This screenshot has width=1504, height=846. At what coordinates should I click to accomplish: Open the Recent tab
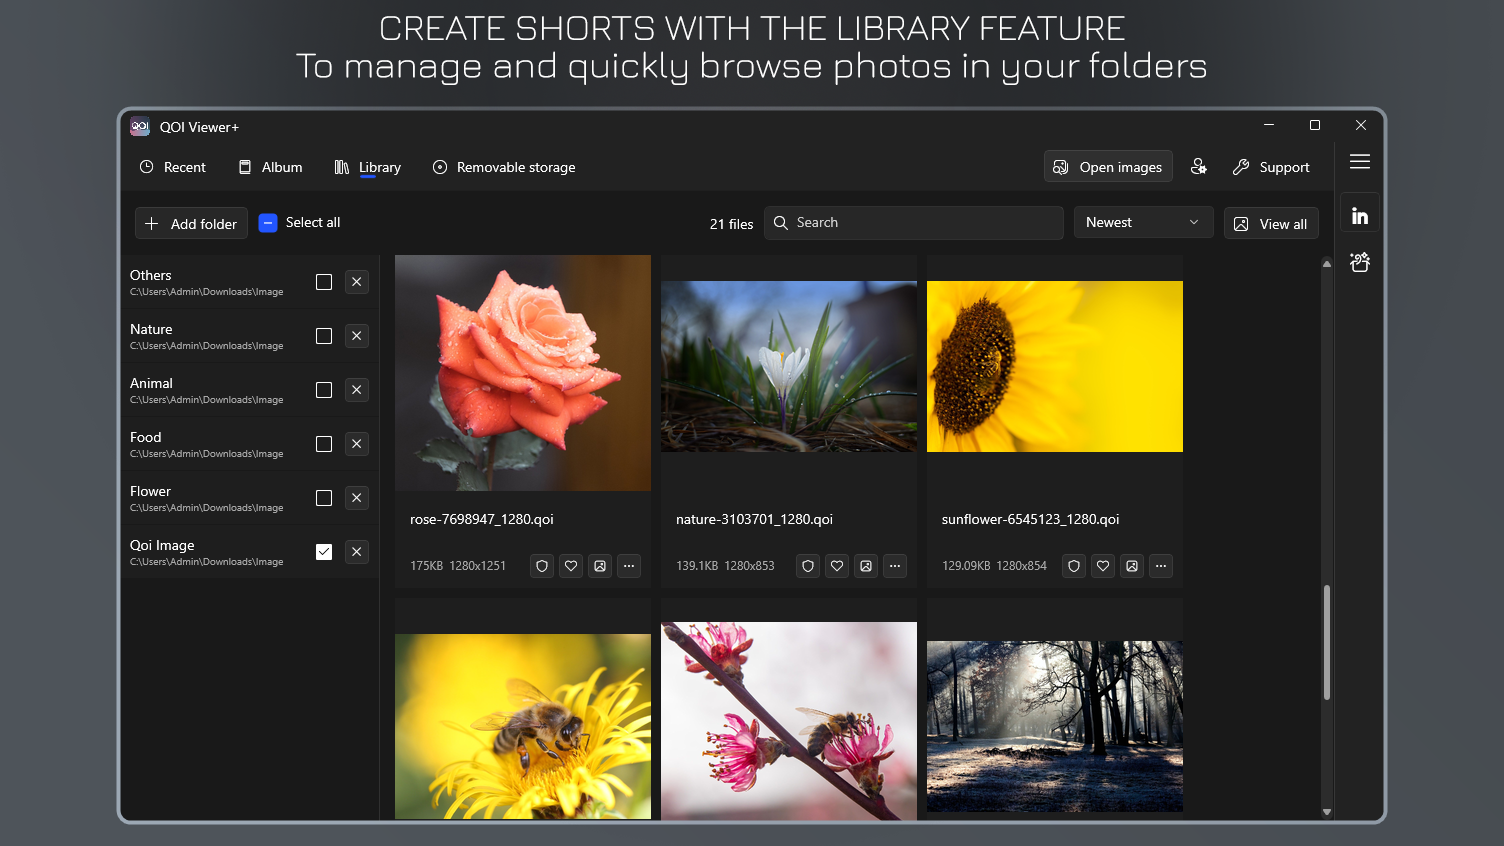pos(172,167)
